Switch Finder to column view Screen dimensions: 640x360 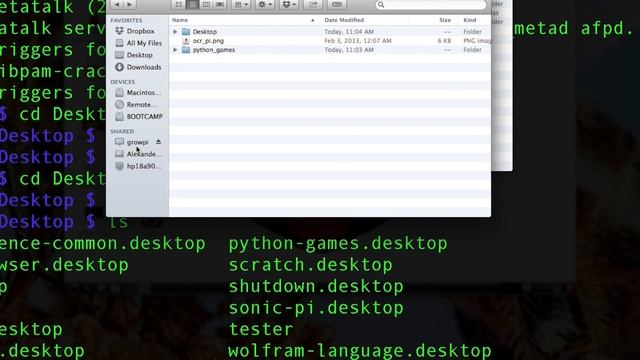click(x=206, y=4)
